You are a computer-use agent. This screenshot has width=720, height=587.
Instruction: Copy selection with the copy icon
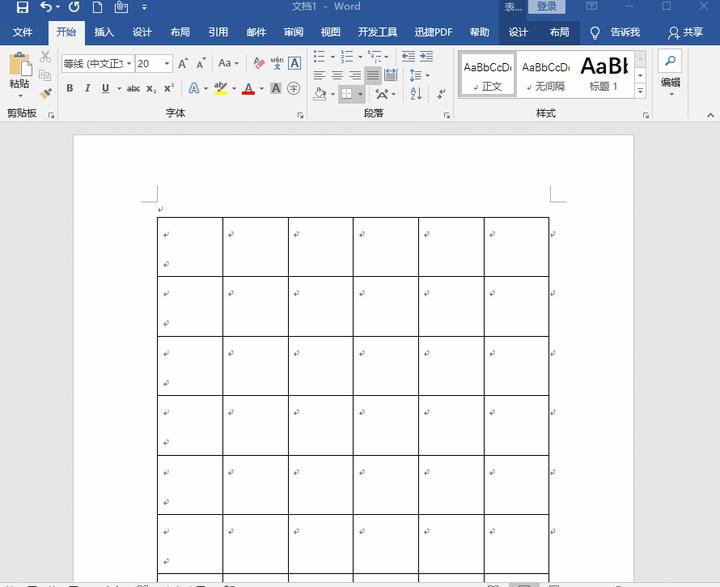click(x=45, y=75)
